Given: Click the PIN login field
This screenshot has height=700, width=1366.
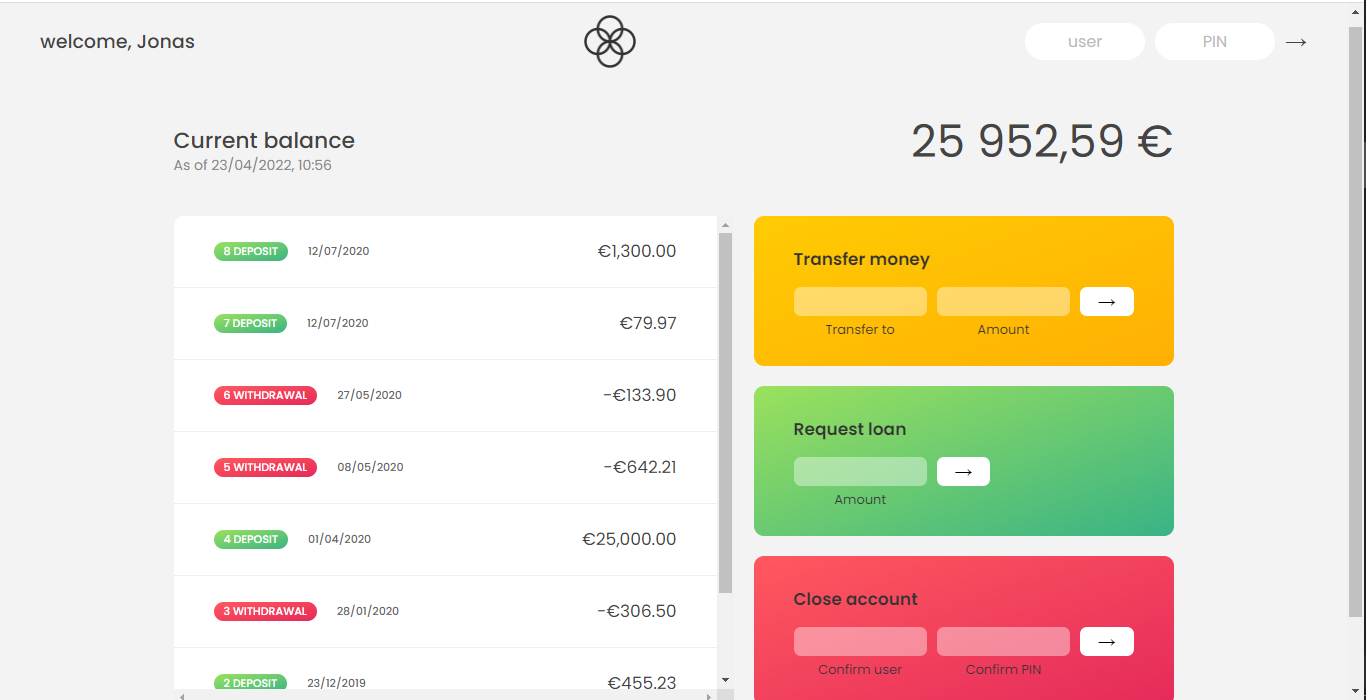Looking at the screenshot, I should coord(1214,41).
